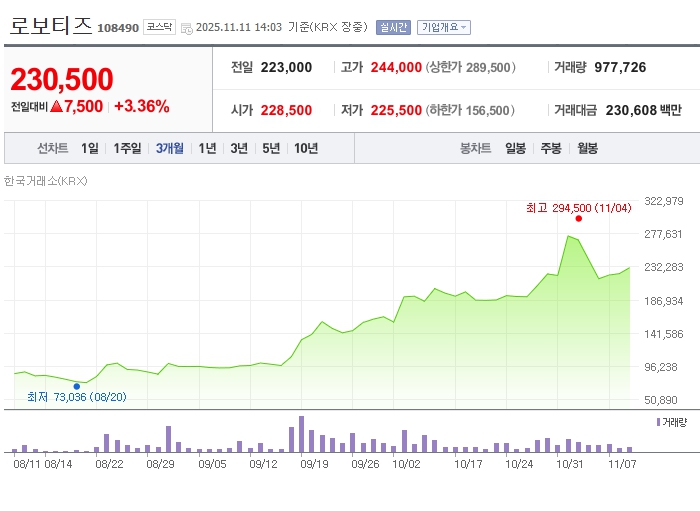Click the 로보티즈 stock name title

[50, 26]
